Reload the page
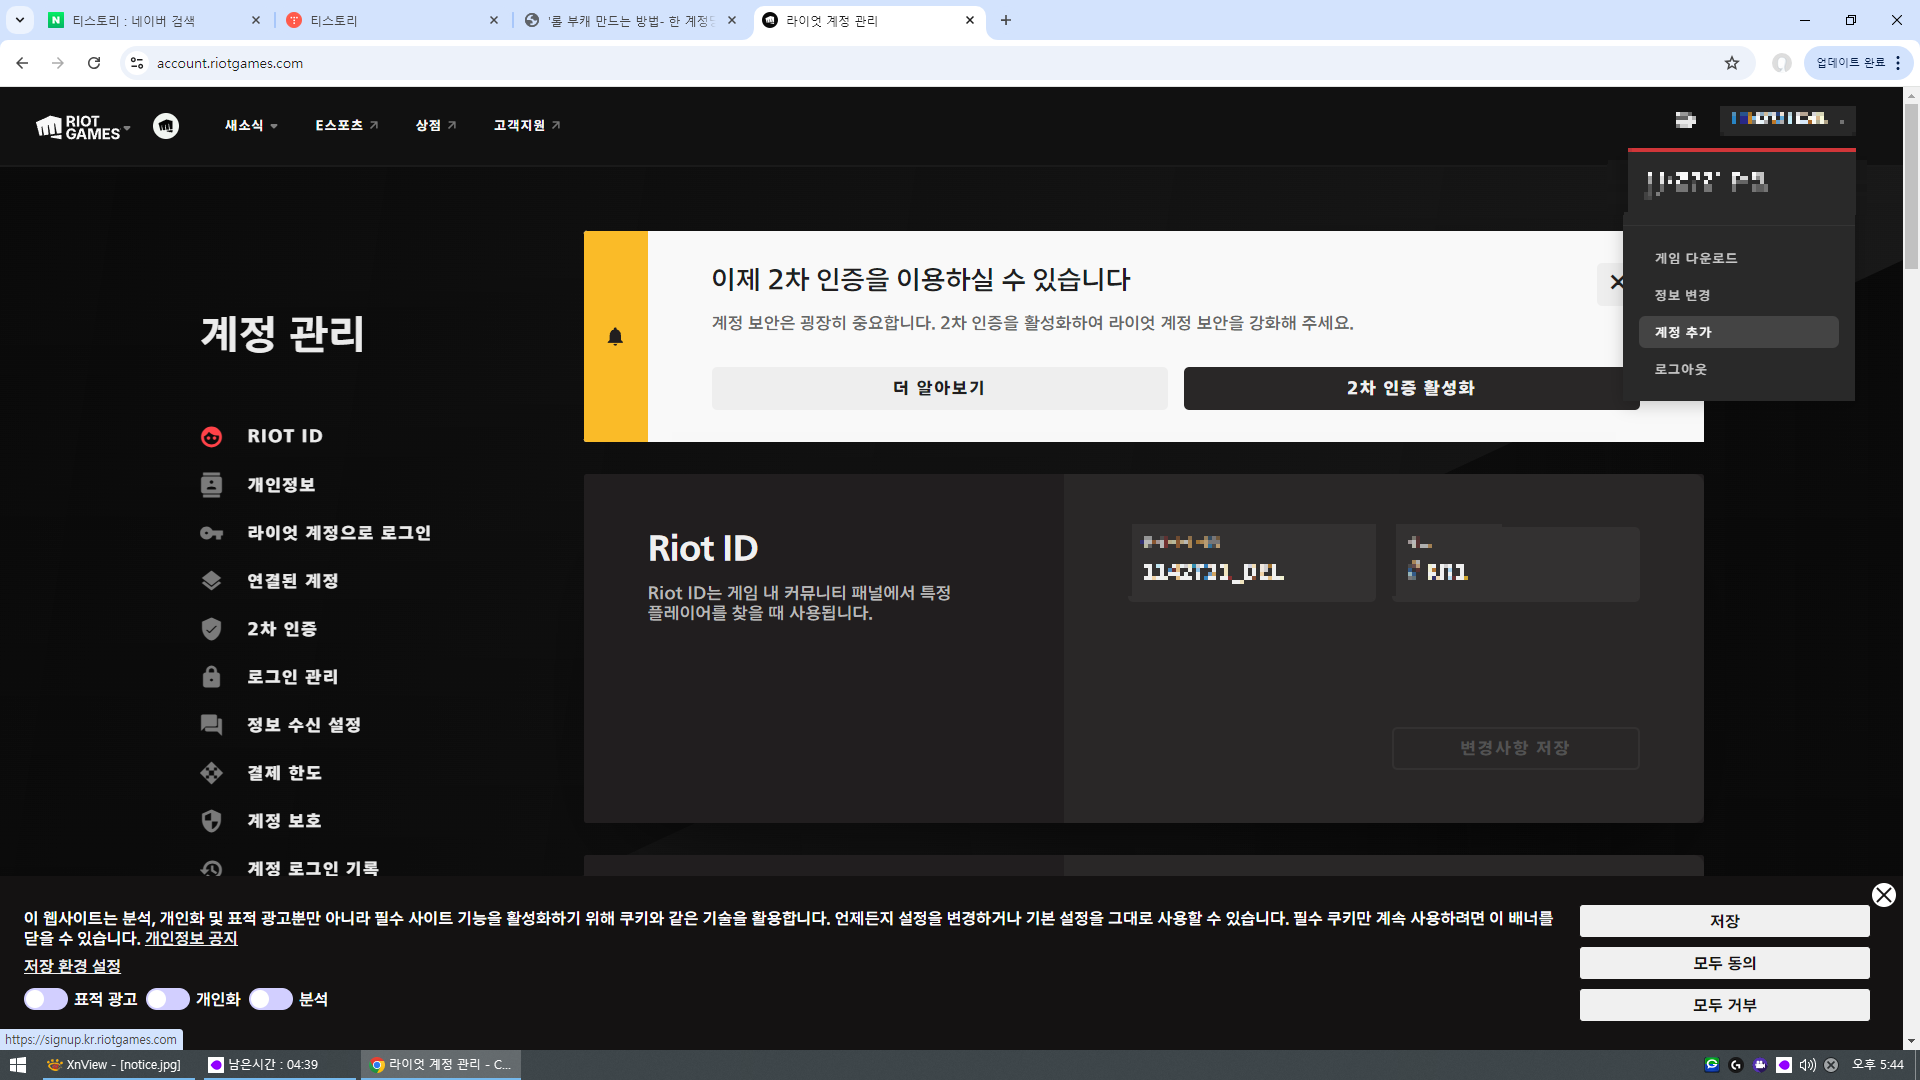 pos(94,63)
